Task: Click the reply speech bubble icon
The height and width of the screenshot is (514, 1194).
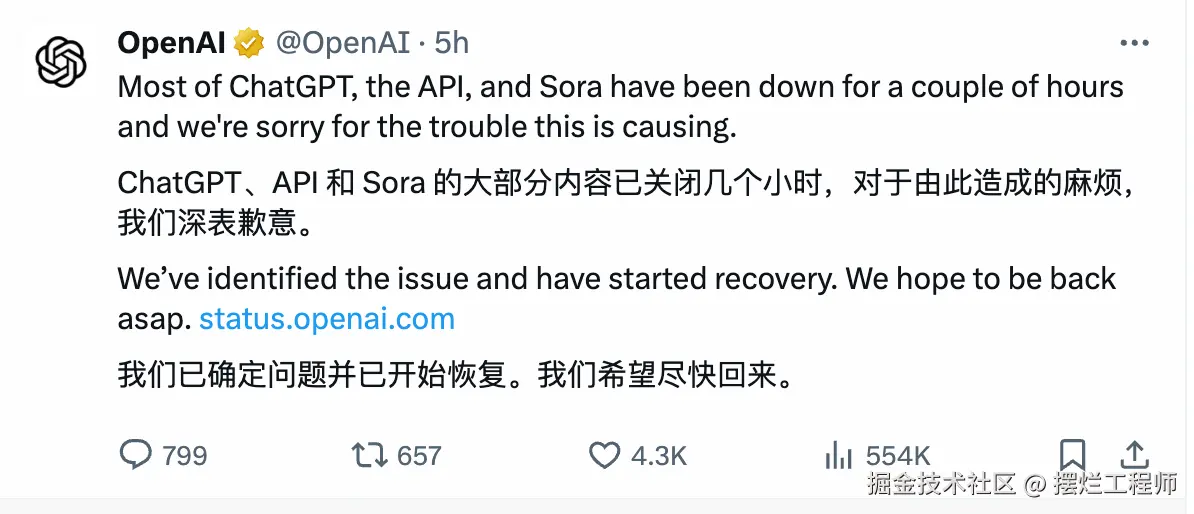Action: tap(135, 455)
